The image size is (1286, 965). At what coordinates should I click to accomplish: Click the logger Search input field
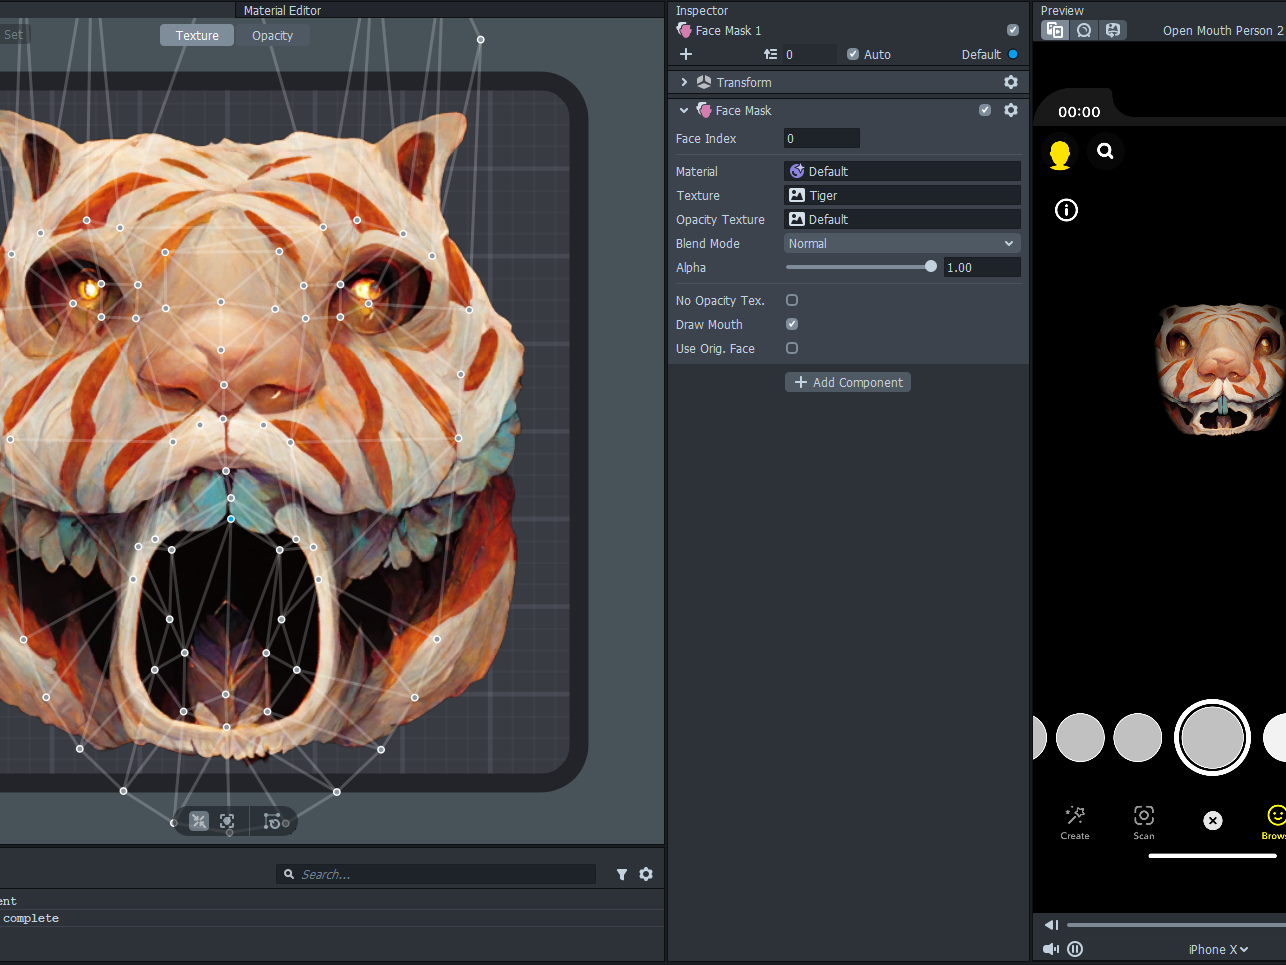[440, 875]
